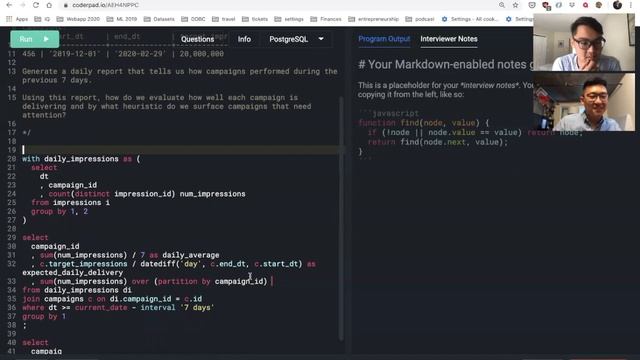Click the bottom webcam video thumbnail
The image size is (640, 360).
tap(584, 102)
